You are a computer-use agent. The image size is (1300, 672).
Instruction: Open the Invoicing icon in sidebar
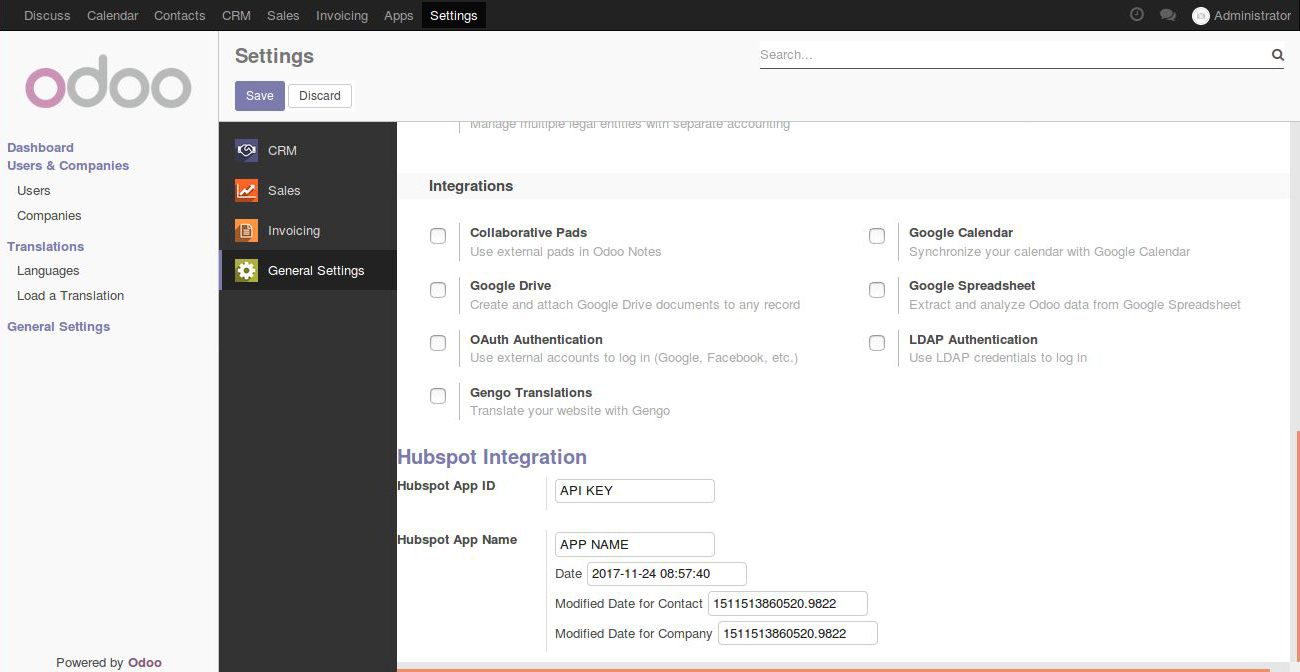246,230
